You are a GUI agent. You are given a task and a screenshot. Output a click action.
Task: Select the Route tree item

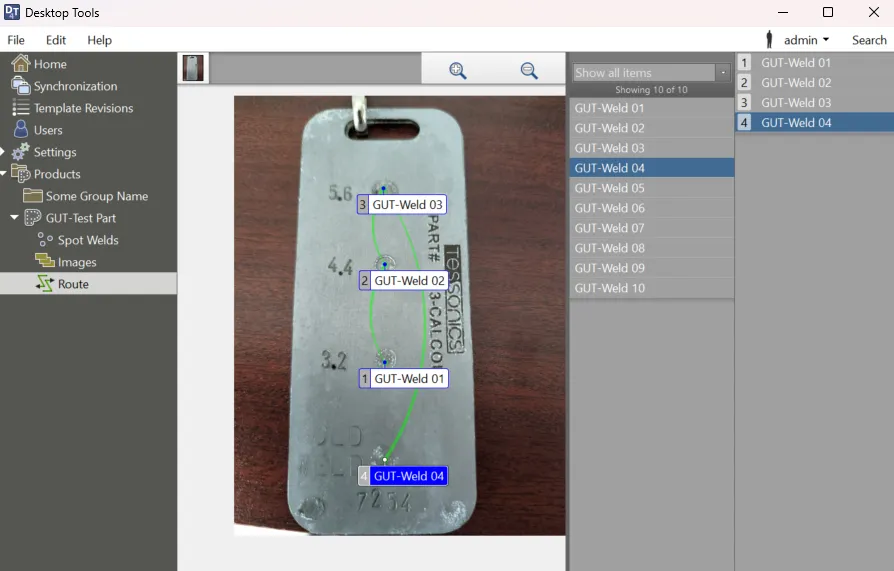88,284
